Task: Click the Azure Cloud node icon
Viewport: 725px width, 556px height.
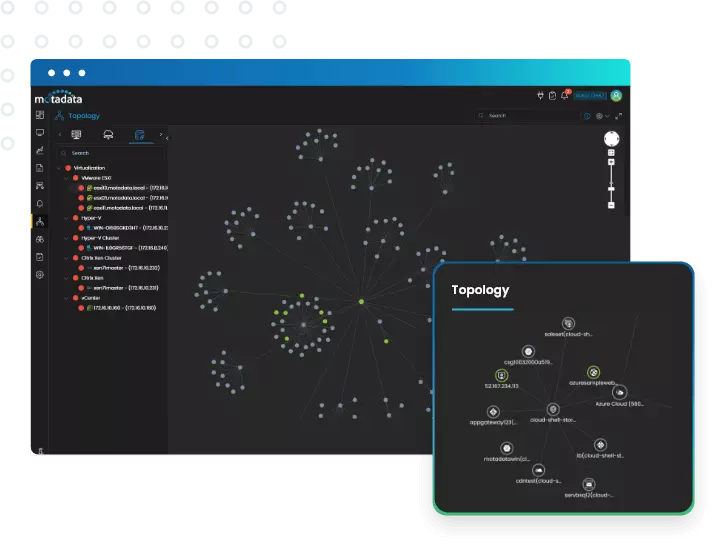Action: (x=620, y=392)
